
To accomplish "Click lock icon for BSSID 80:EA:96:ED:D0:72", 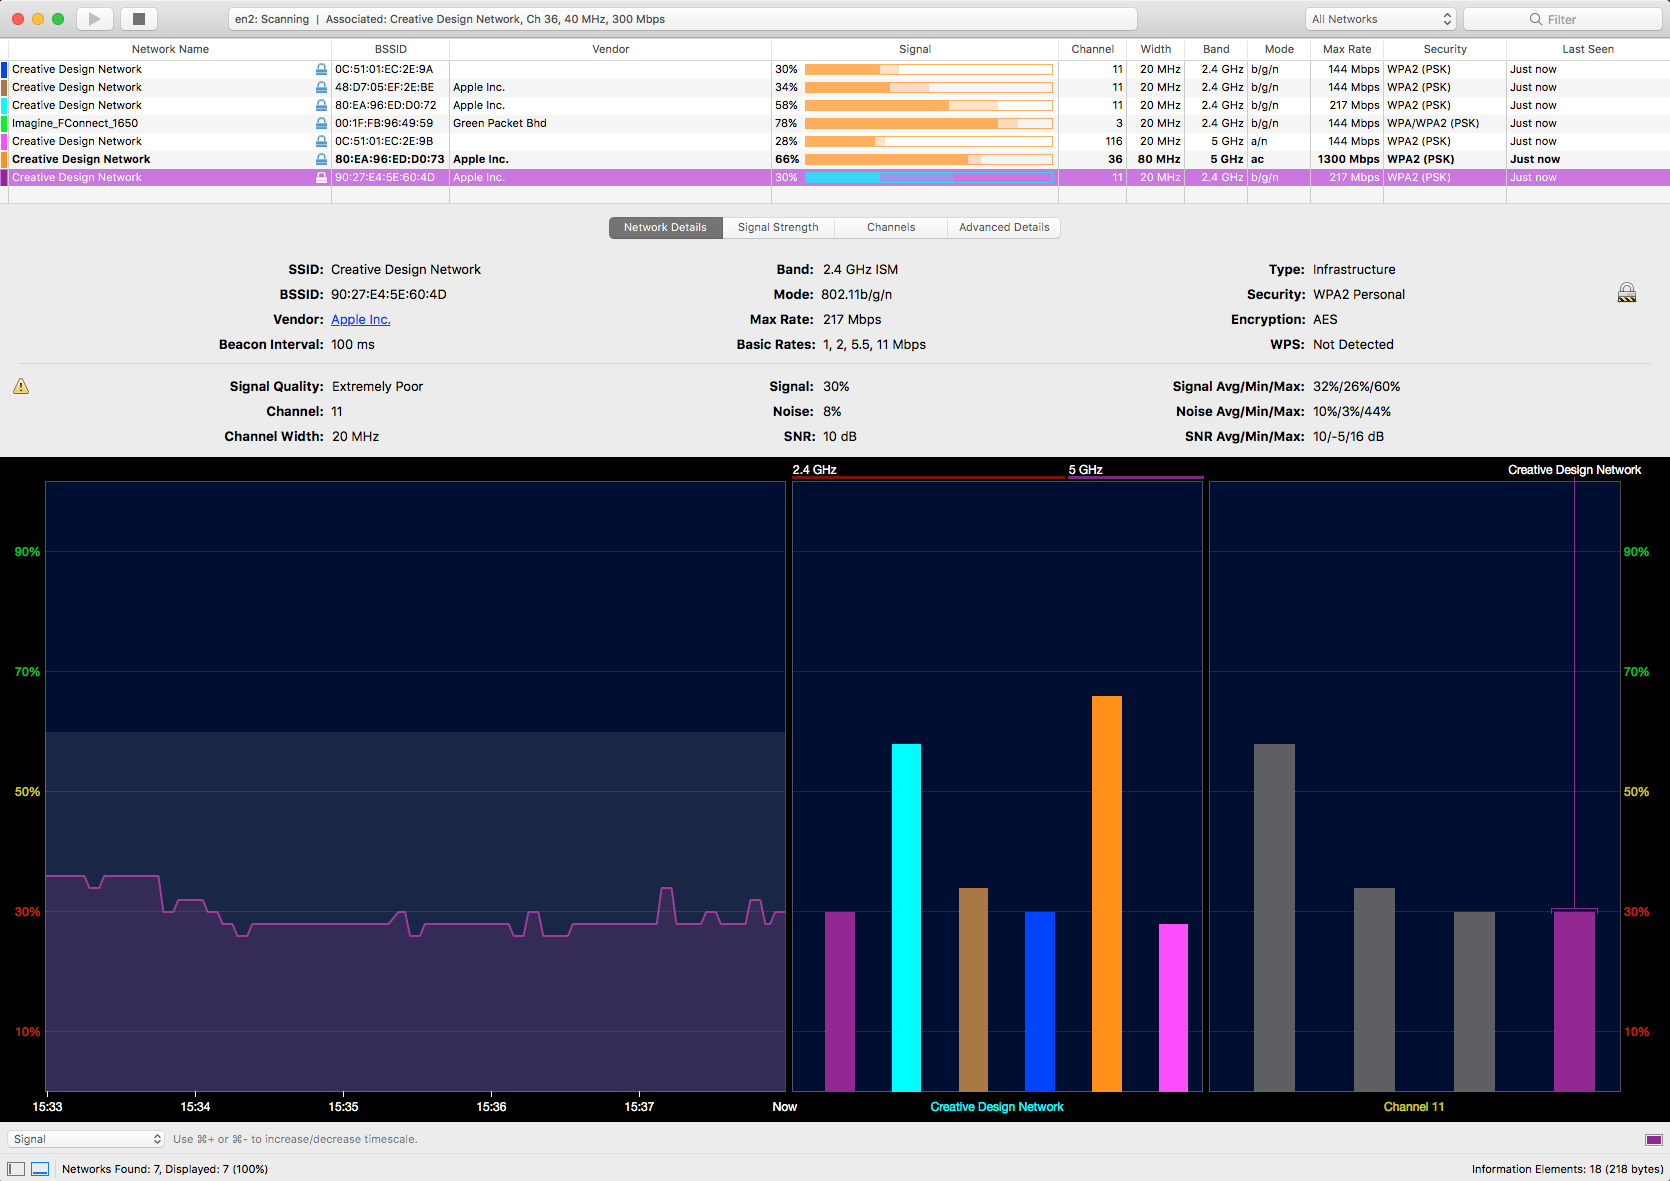I will pyautogui.click(x=321, y=106).
